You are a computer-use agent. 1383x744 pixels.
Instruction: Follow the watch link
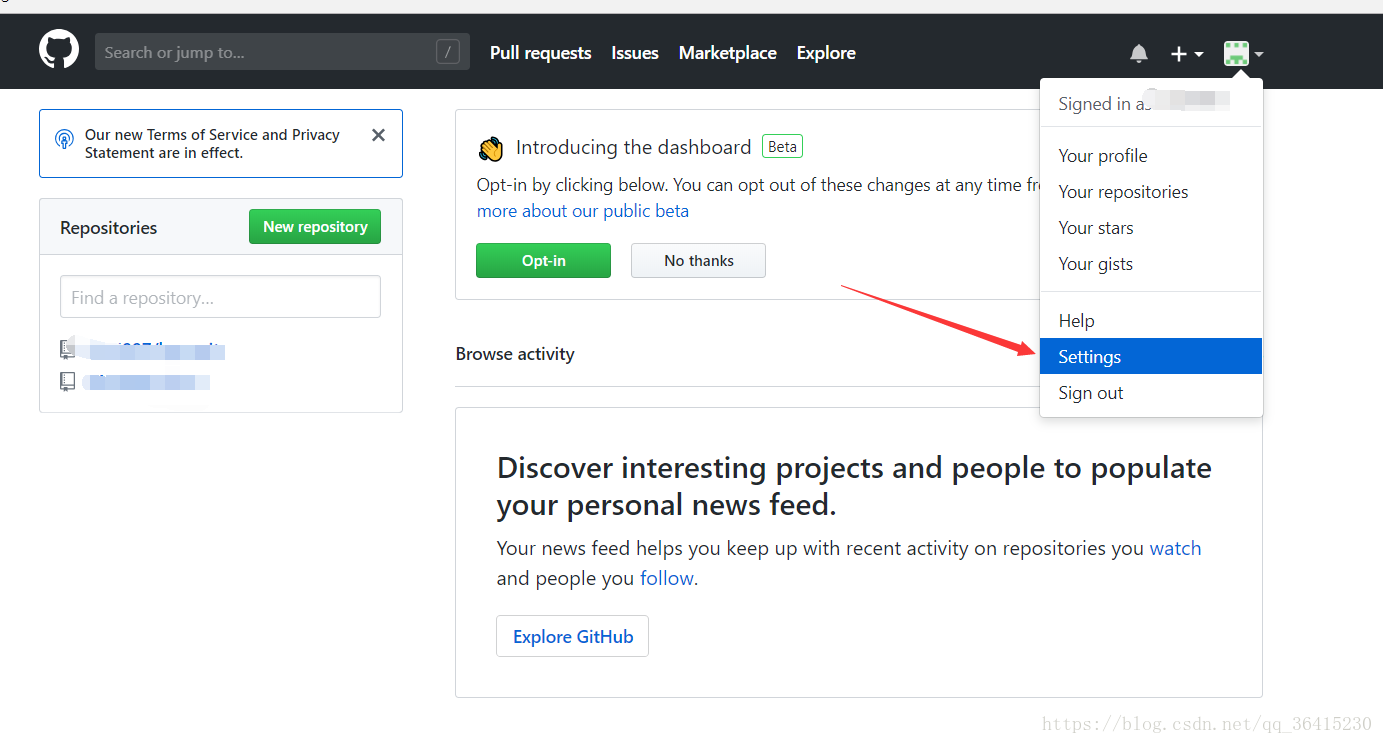tap(1175, 548)
